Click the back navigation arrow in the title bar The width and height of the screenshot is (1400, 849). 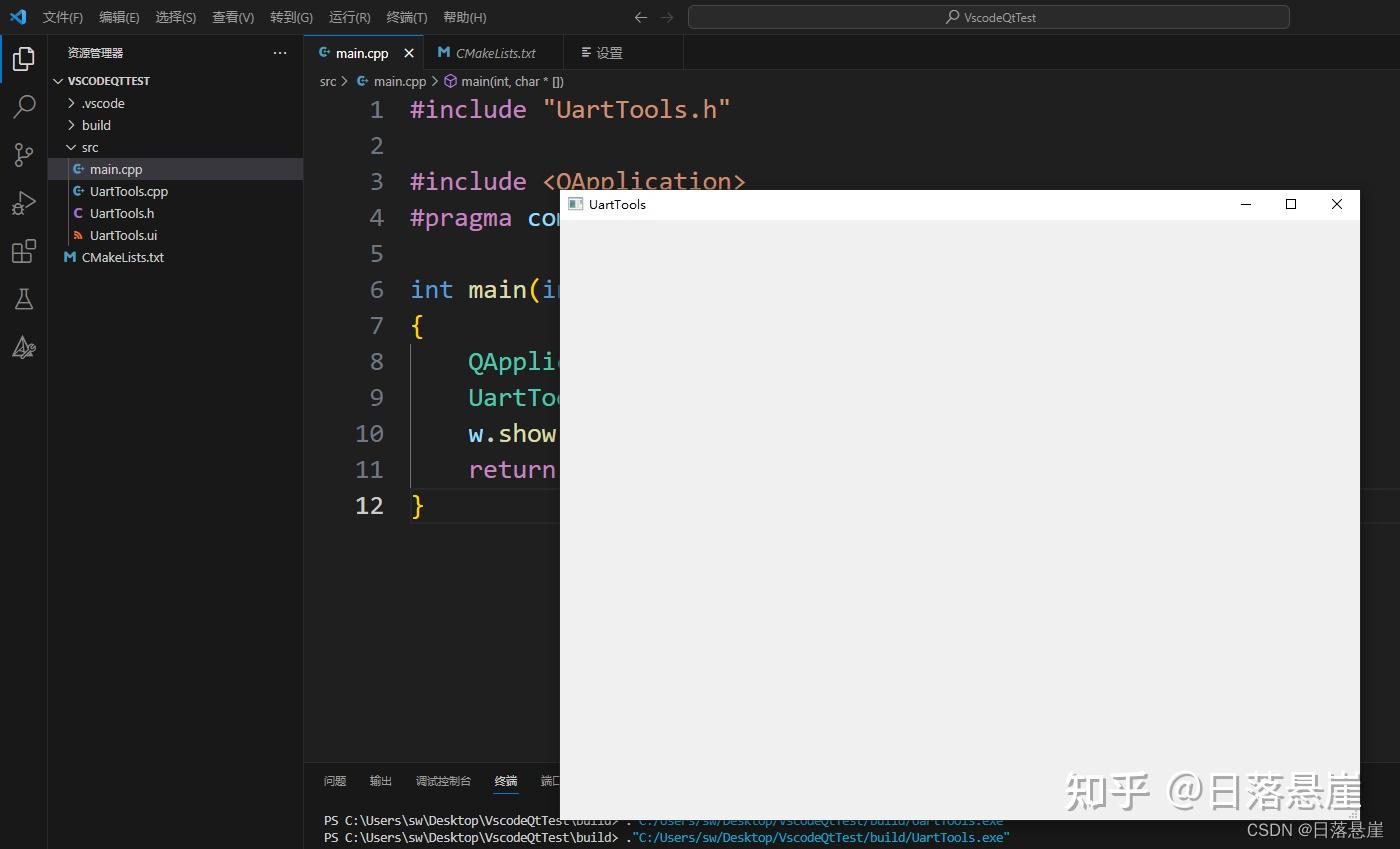coord(640,17)
